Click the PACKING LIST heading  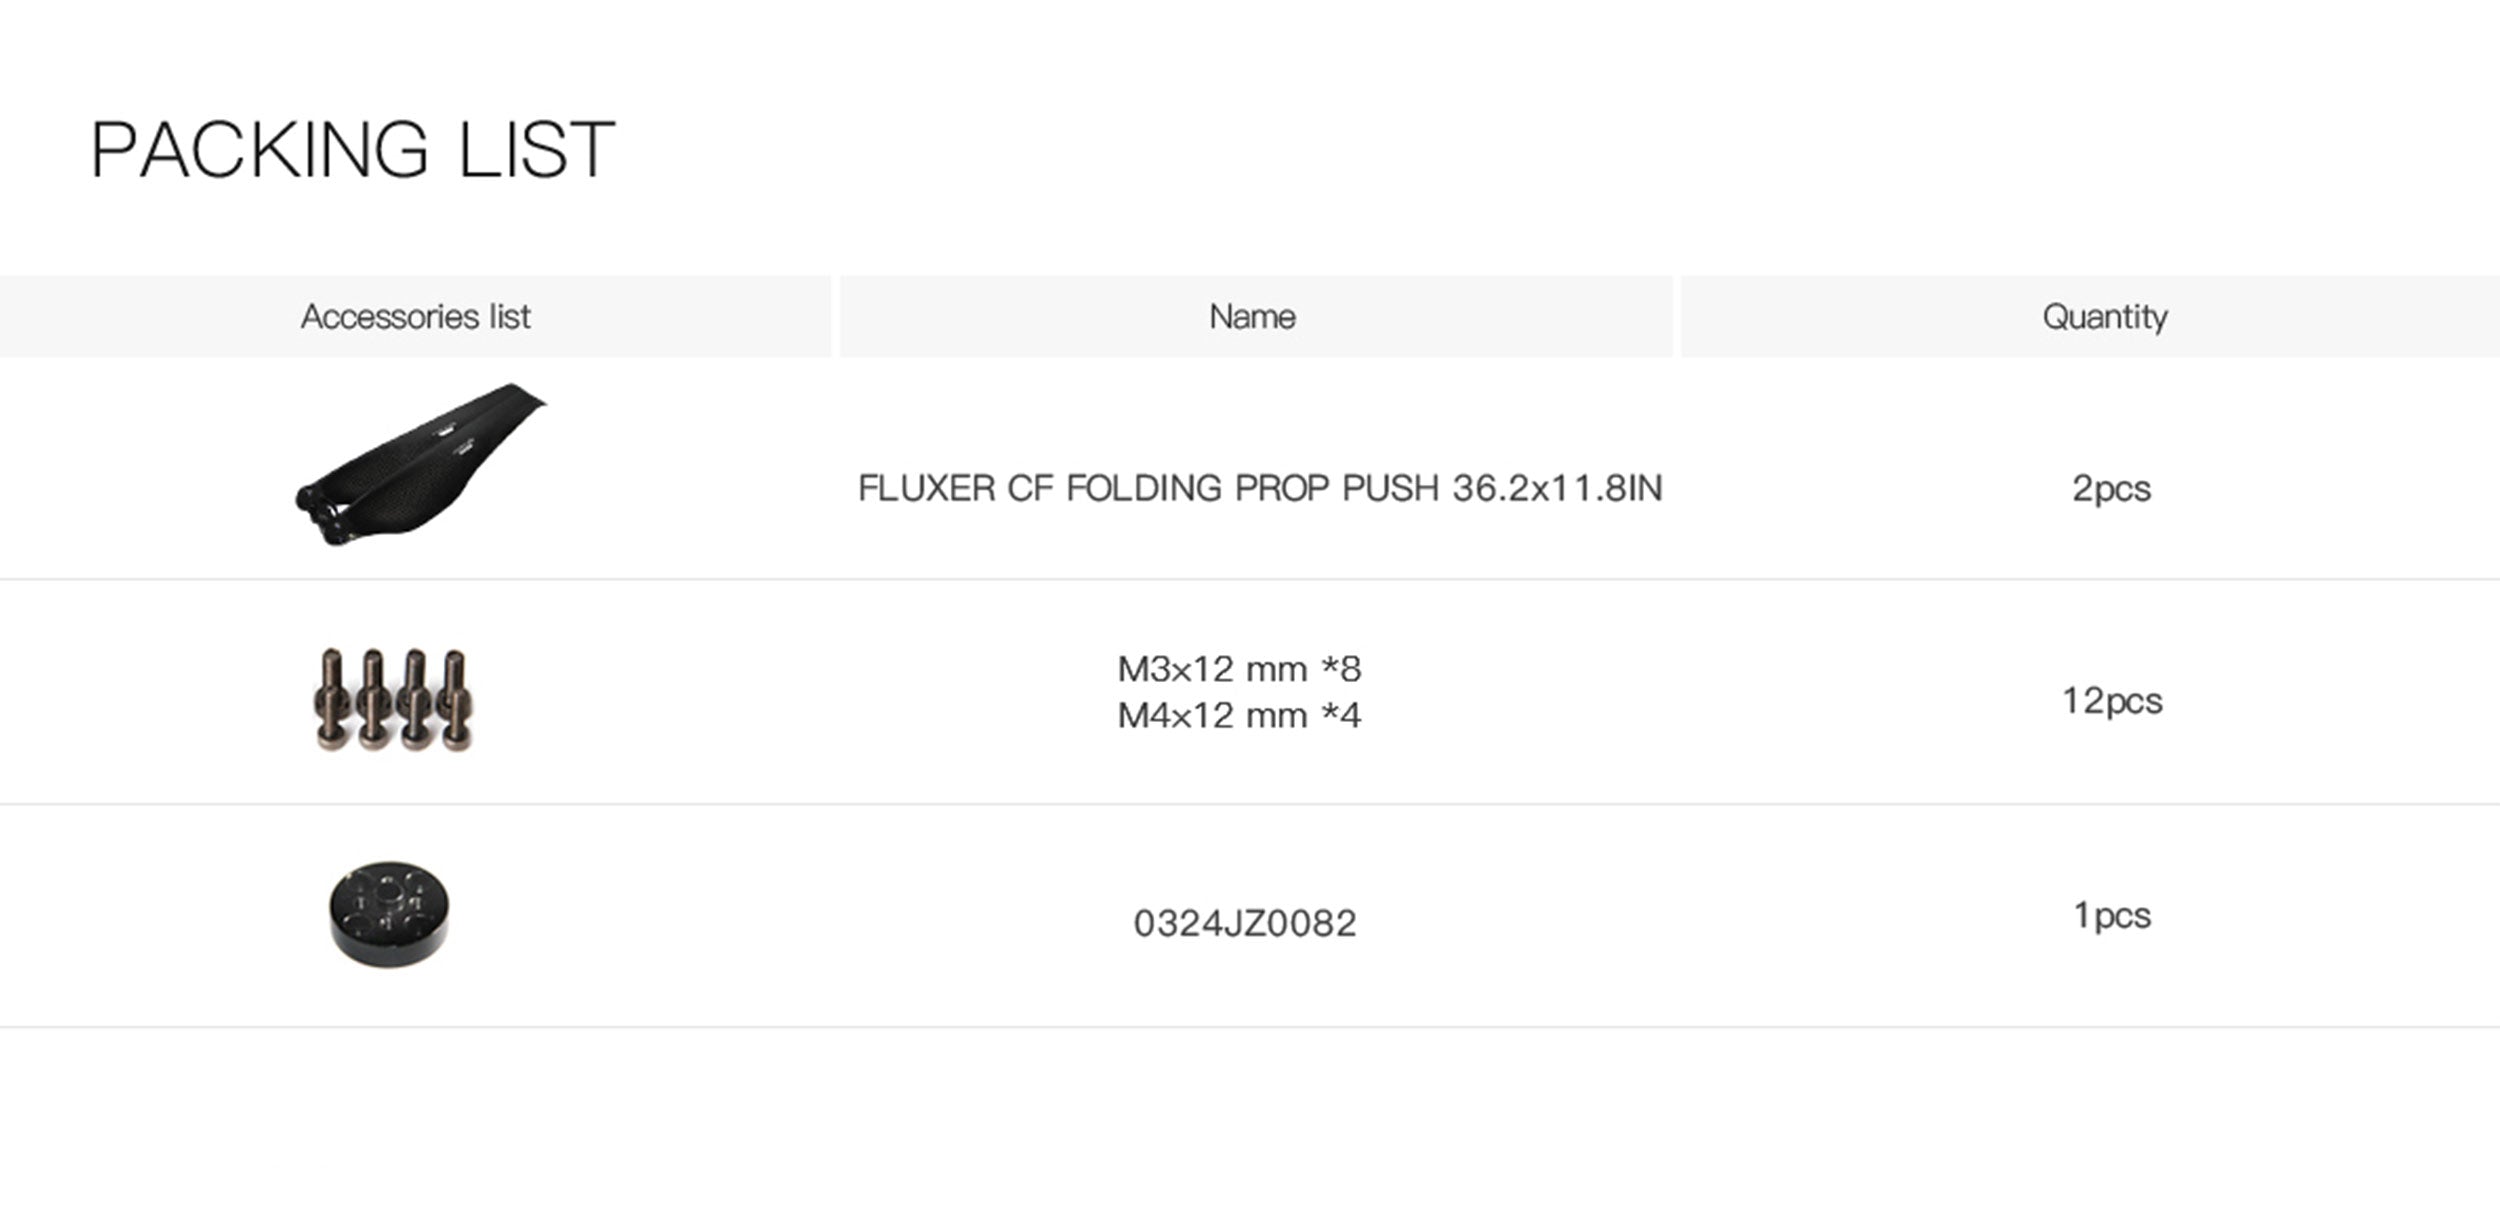(352, 150)
